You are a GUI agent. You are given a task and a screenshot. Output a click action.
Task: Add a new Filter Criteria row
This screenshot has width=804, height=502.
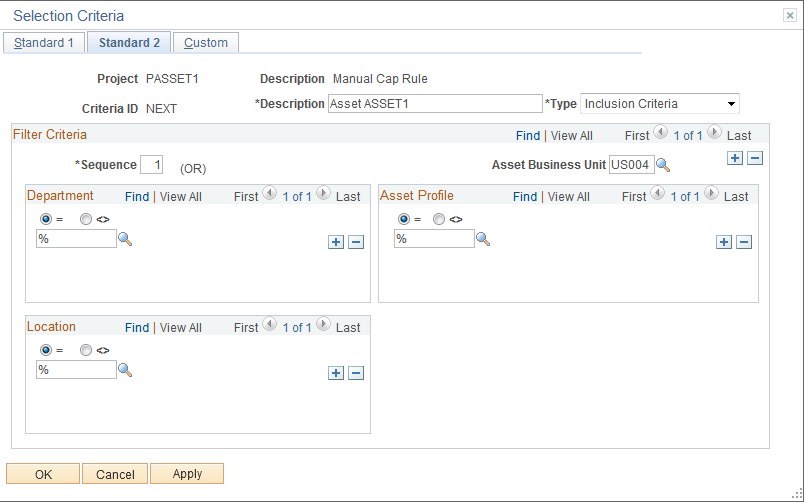tap(735, 158)
